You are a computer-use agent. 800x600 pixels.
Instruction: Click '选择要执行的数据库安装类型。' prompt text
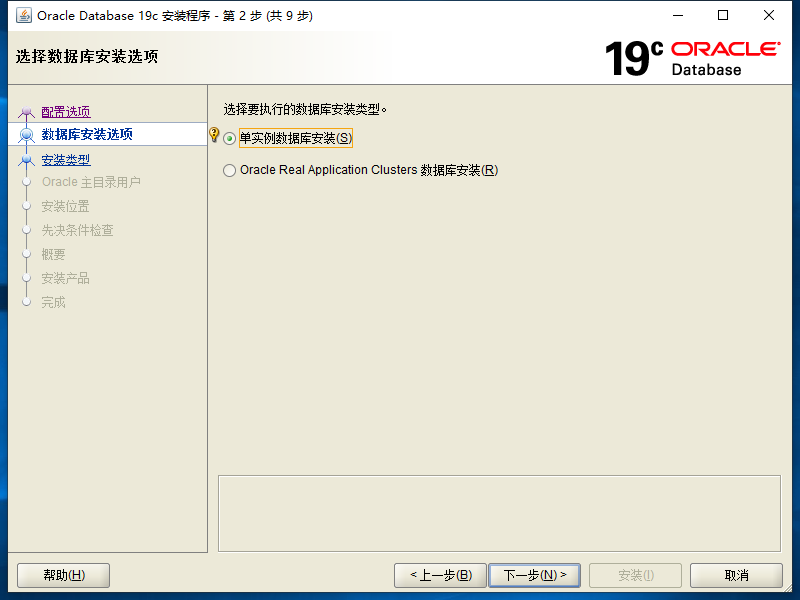pyautogui.click(x=305, y=109)
